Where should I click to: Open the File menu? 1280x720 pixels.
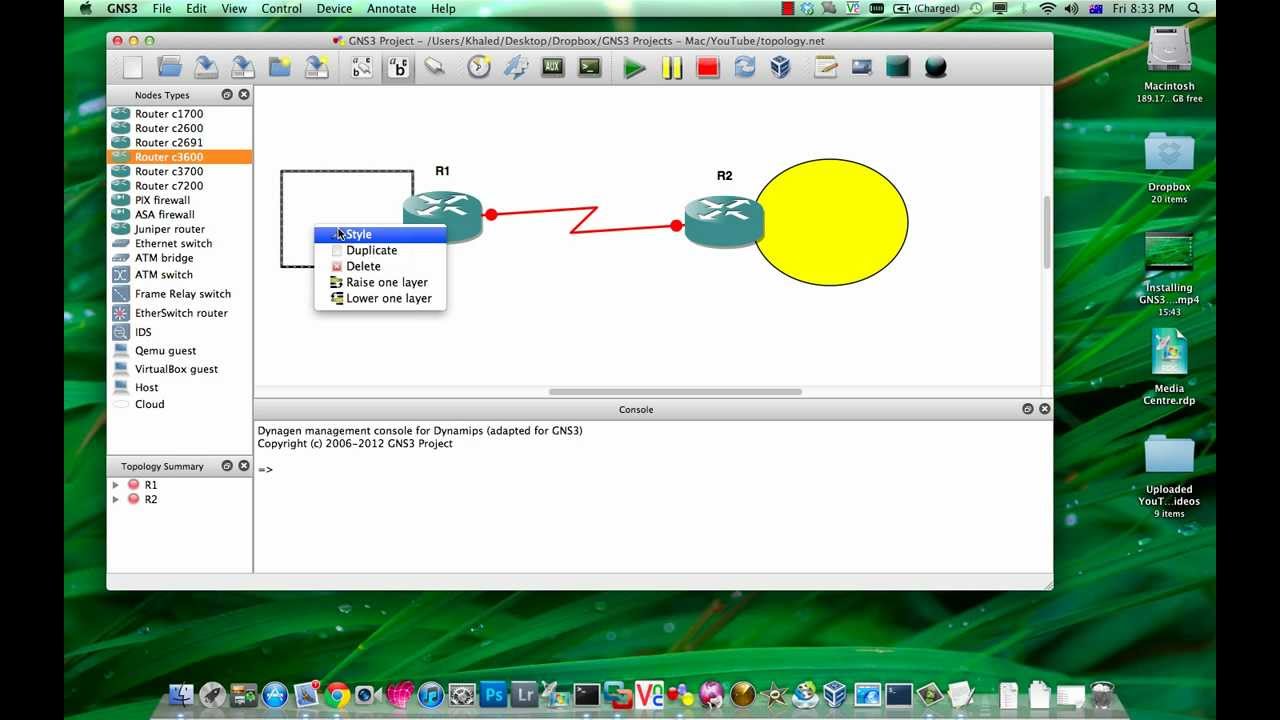click(x=162, y=8)
